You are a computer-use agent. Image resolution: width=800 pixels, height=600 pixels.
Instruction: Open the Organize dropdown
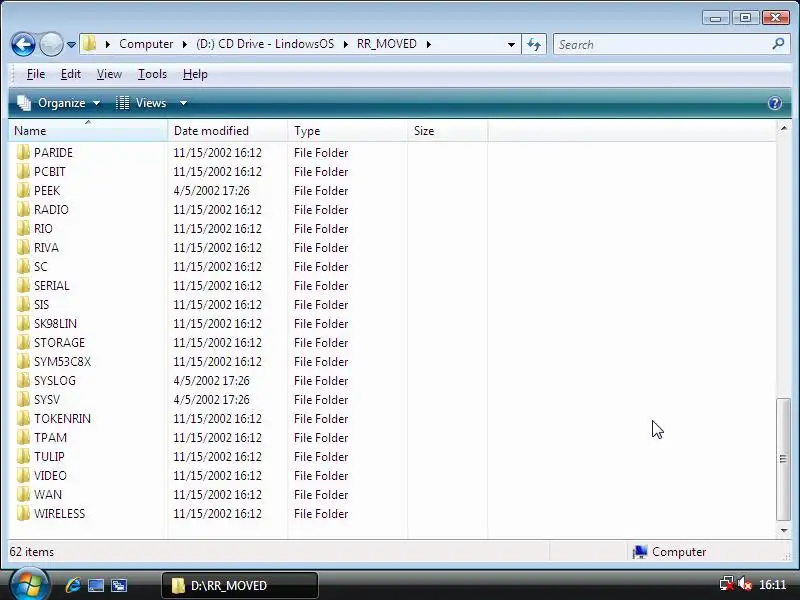[x=59, y=103]
